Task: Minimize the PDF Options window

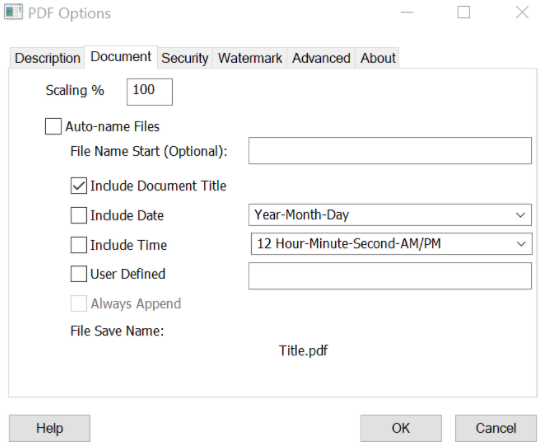Action: [407, 13]
